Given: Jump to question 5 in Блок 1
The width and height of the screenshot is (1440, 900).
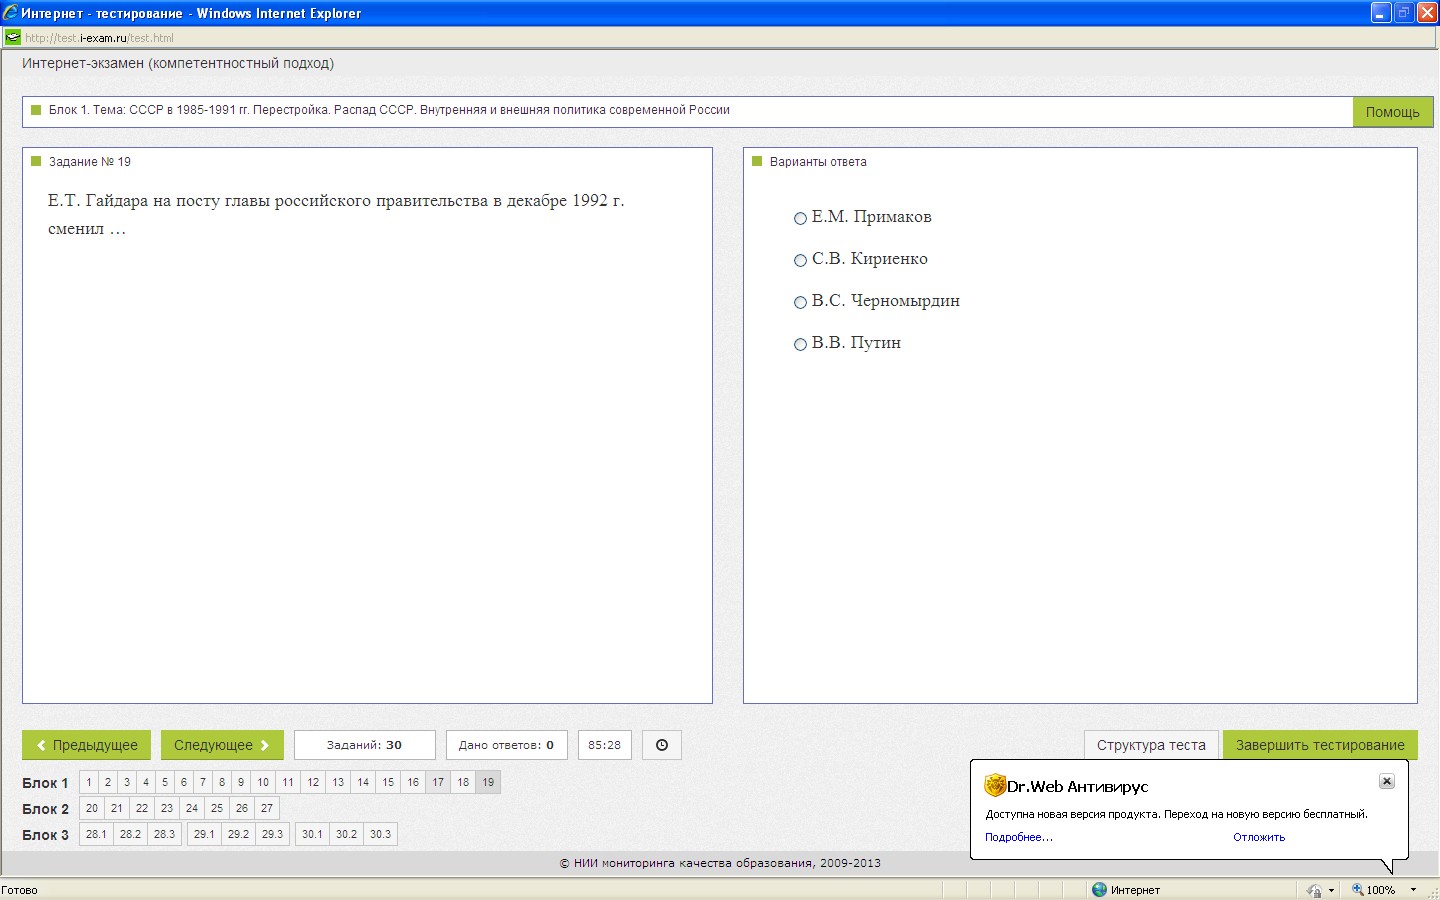Looking at the screenshot, I should pyautogui.click(x=165, y=782).
